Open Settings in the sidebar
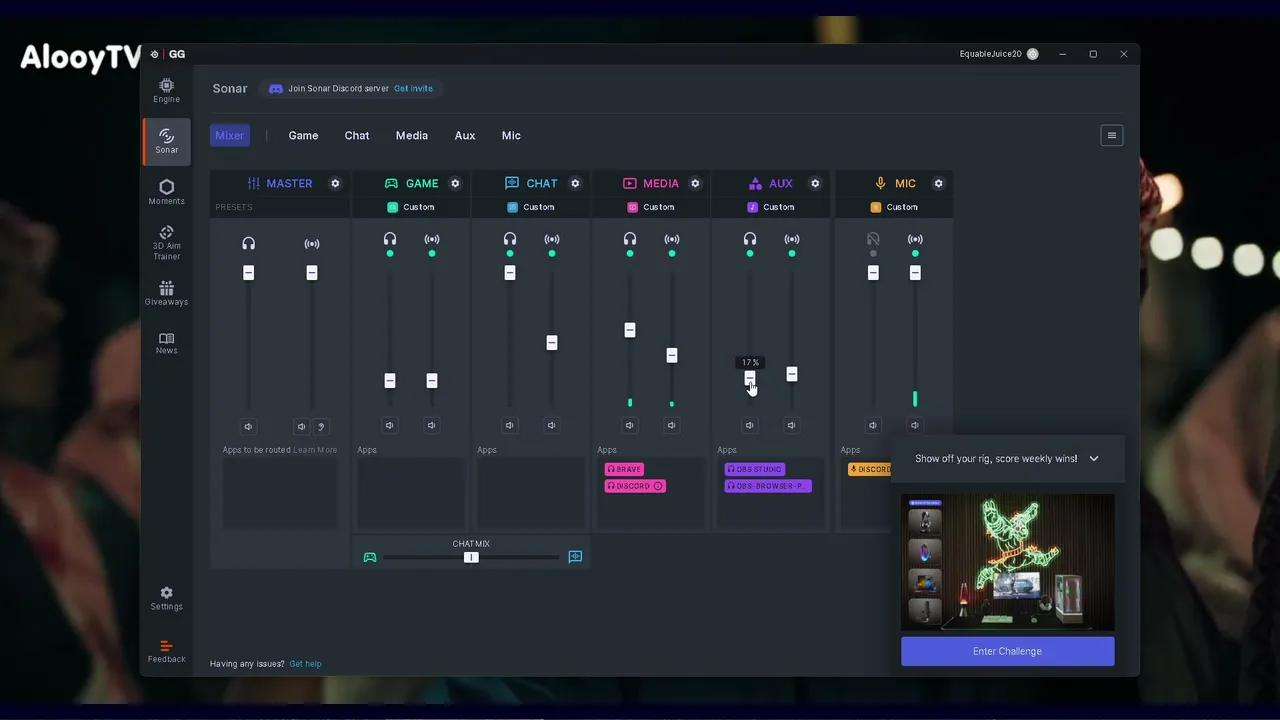Viewport: 1280px width, 720px height. (x=166, y=599)
